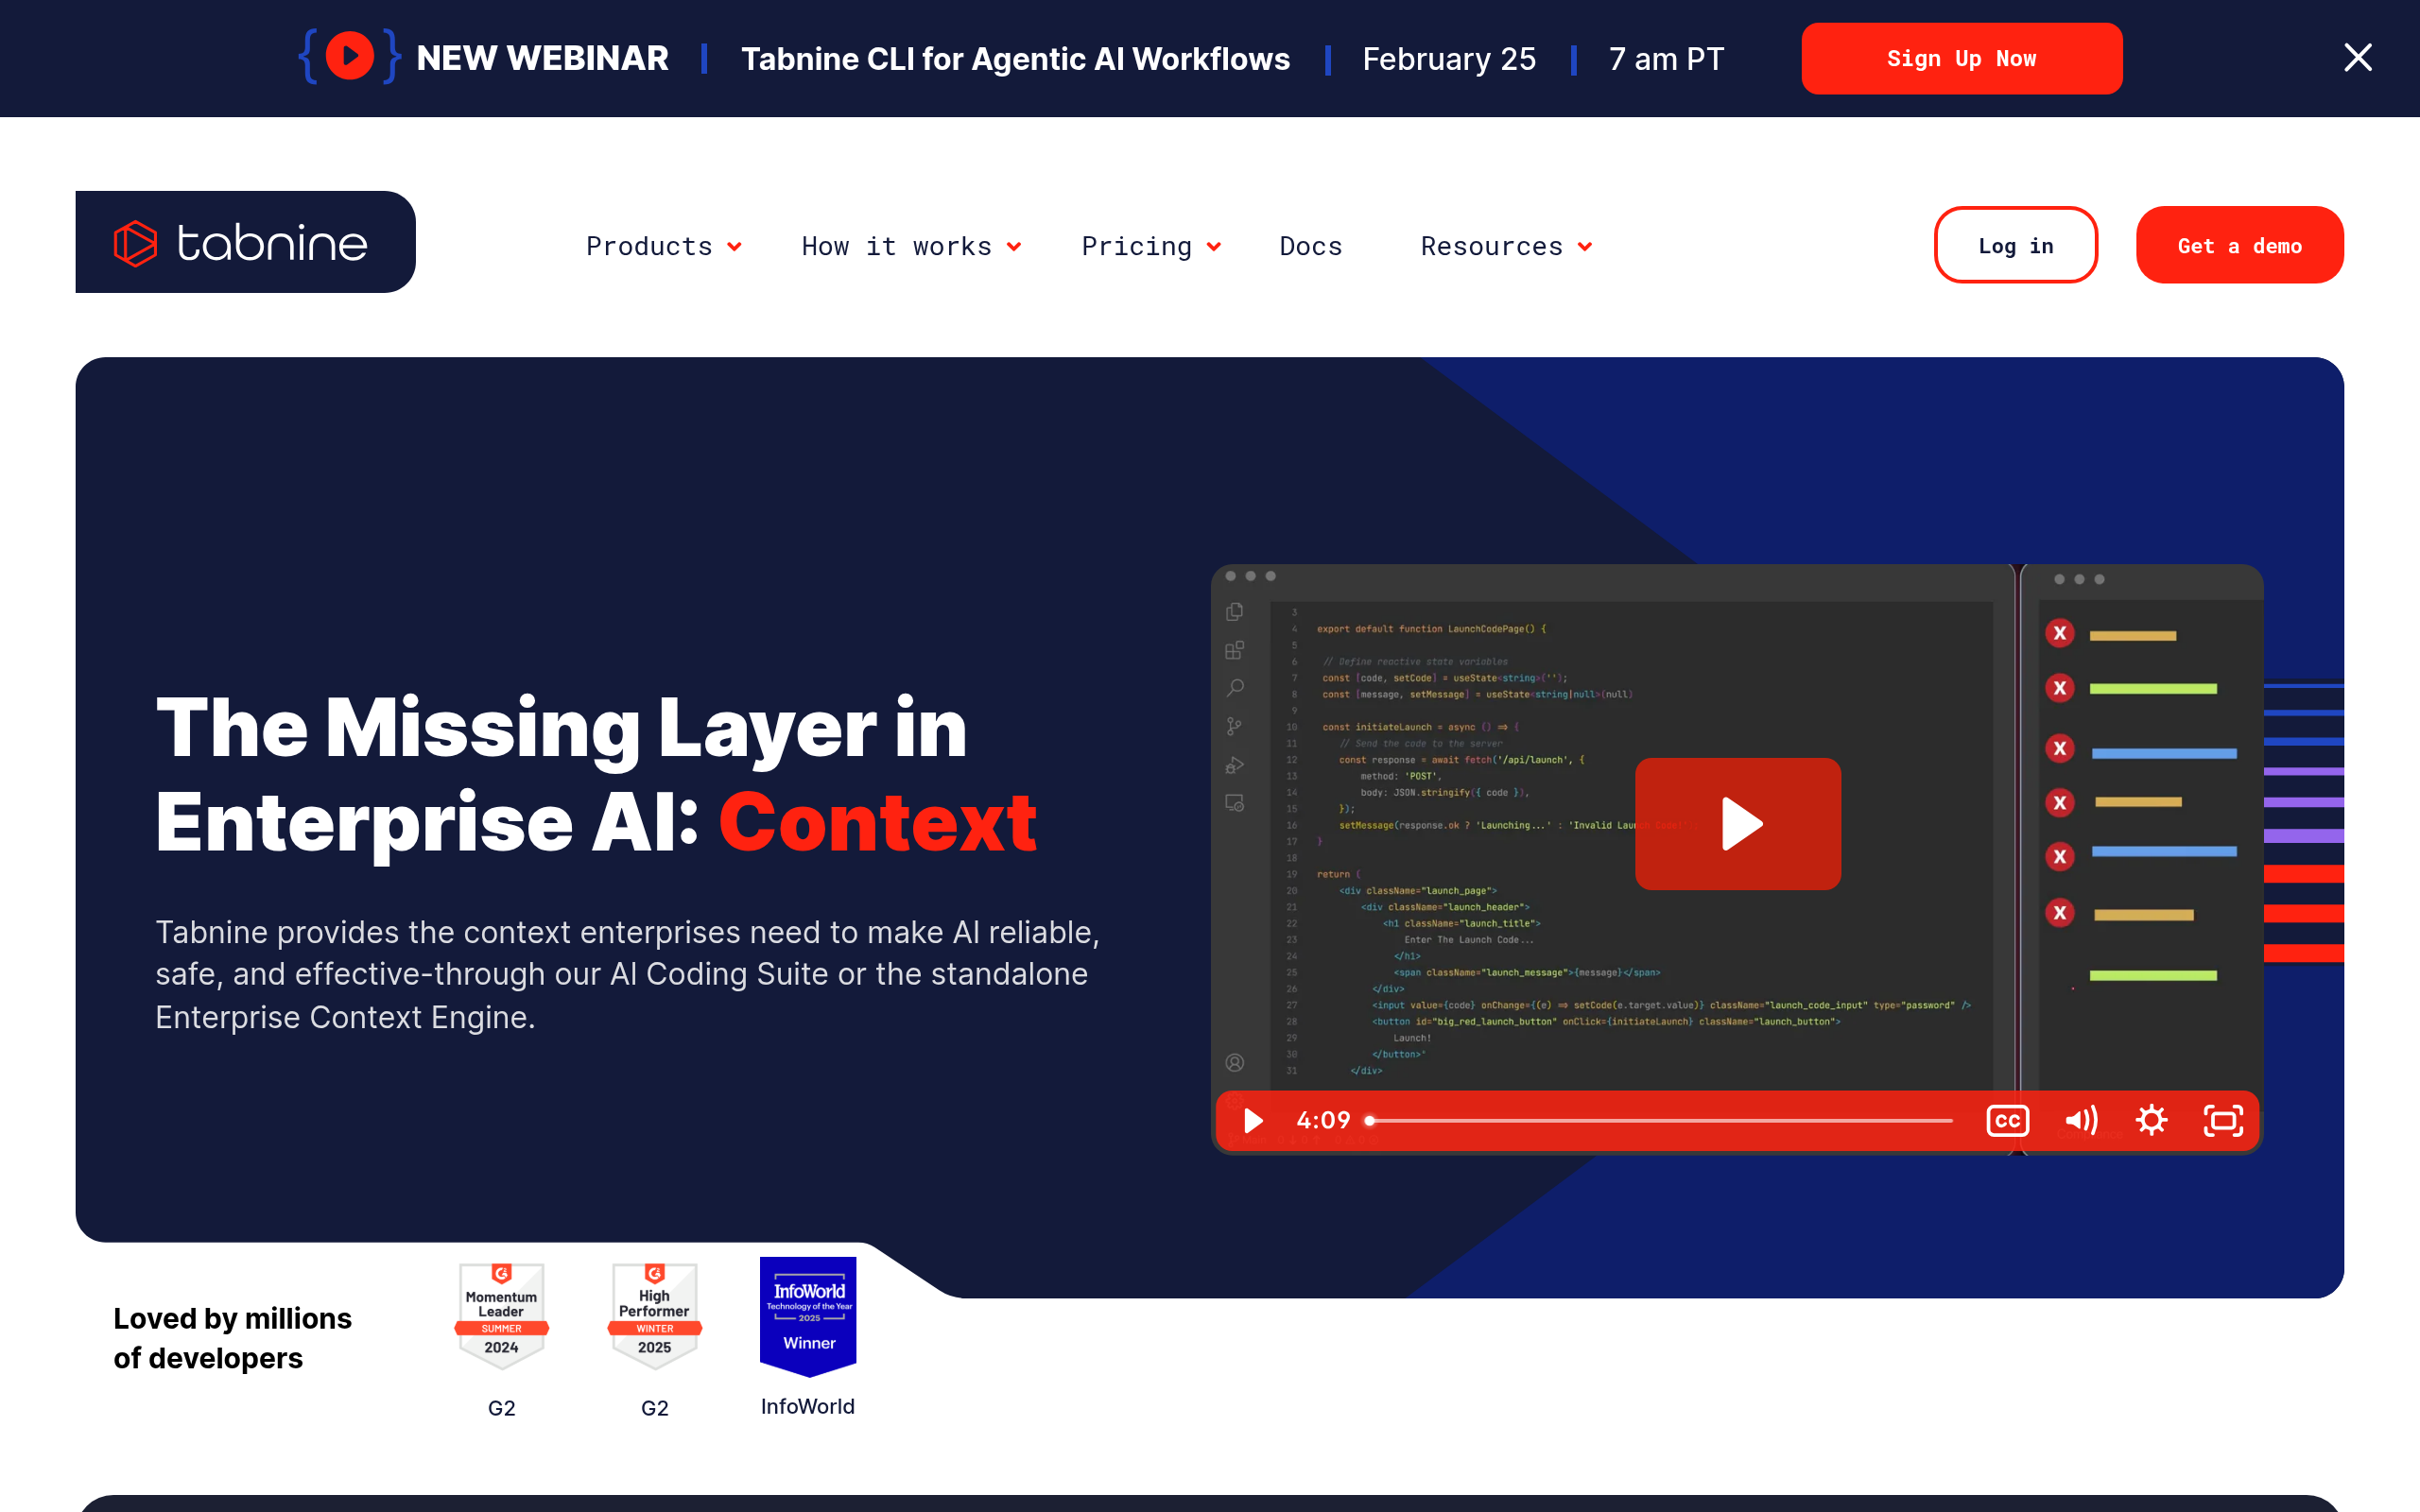The image size is (2420, 1512).
Task: Click the Get a demo button
Action: (x=2239, y=246)
